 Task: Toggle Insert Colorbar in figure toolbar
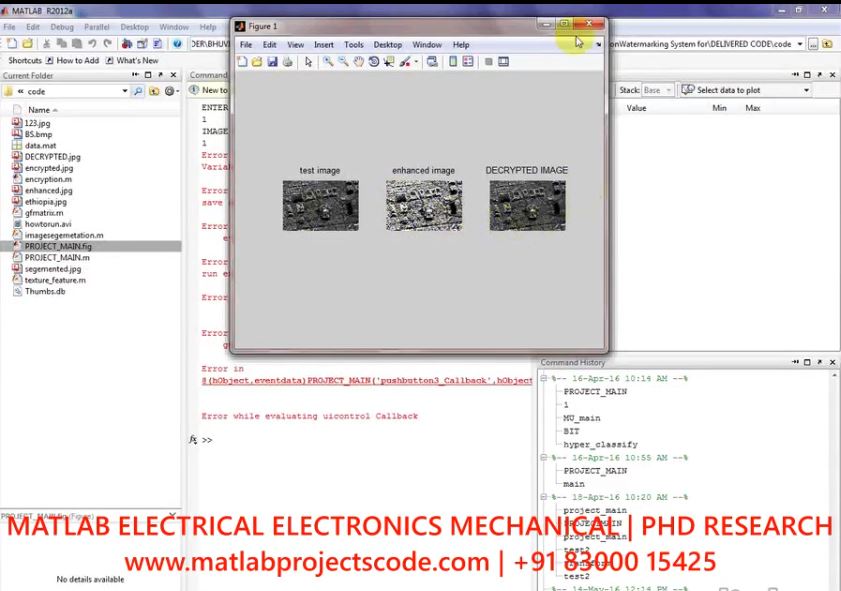[453, 62]
